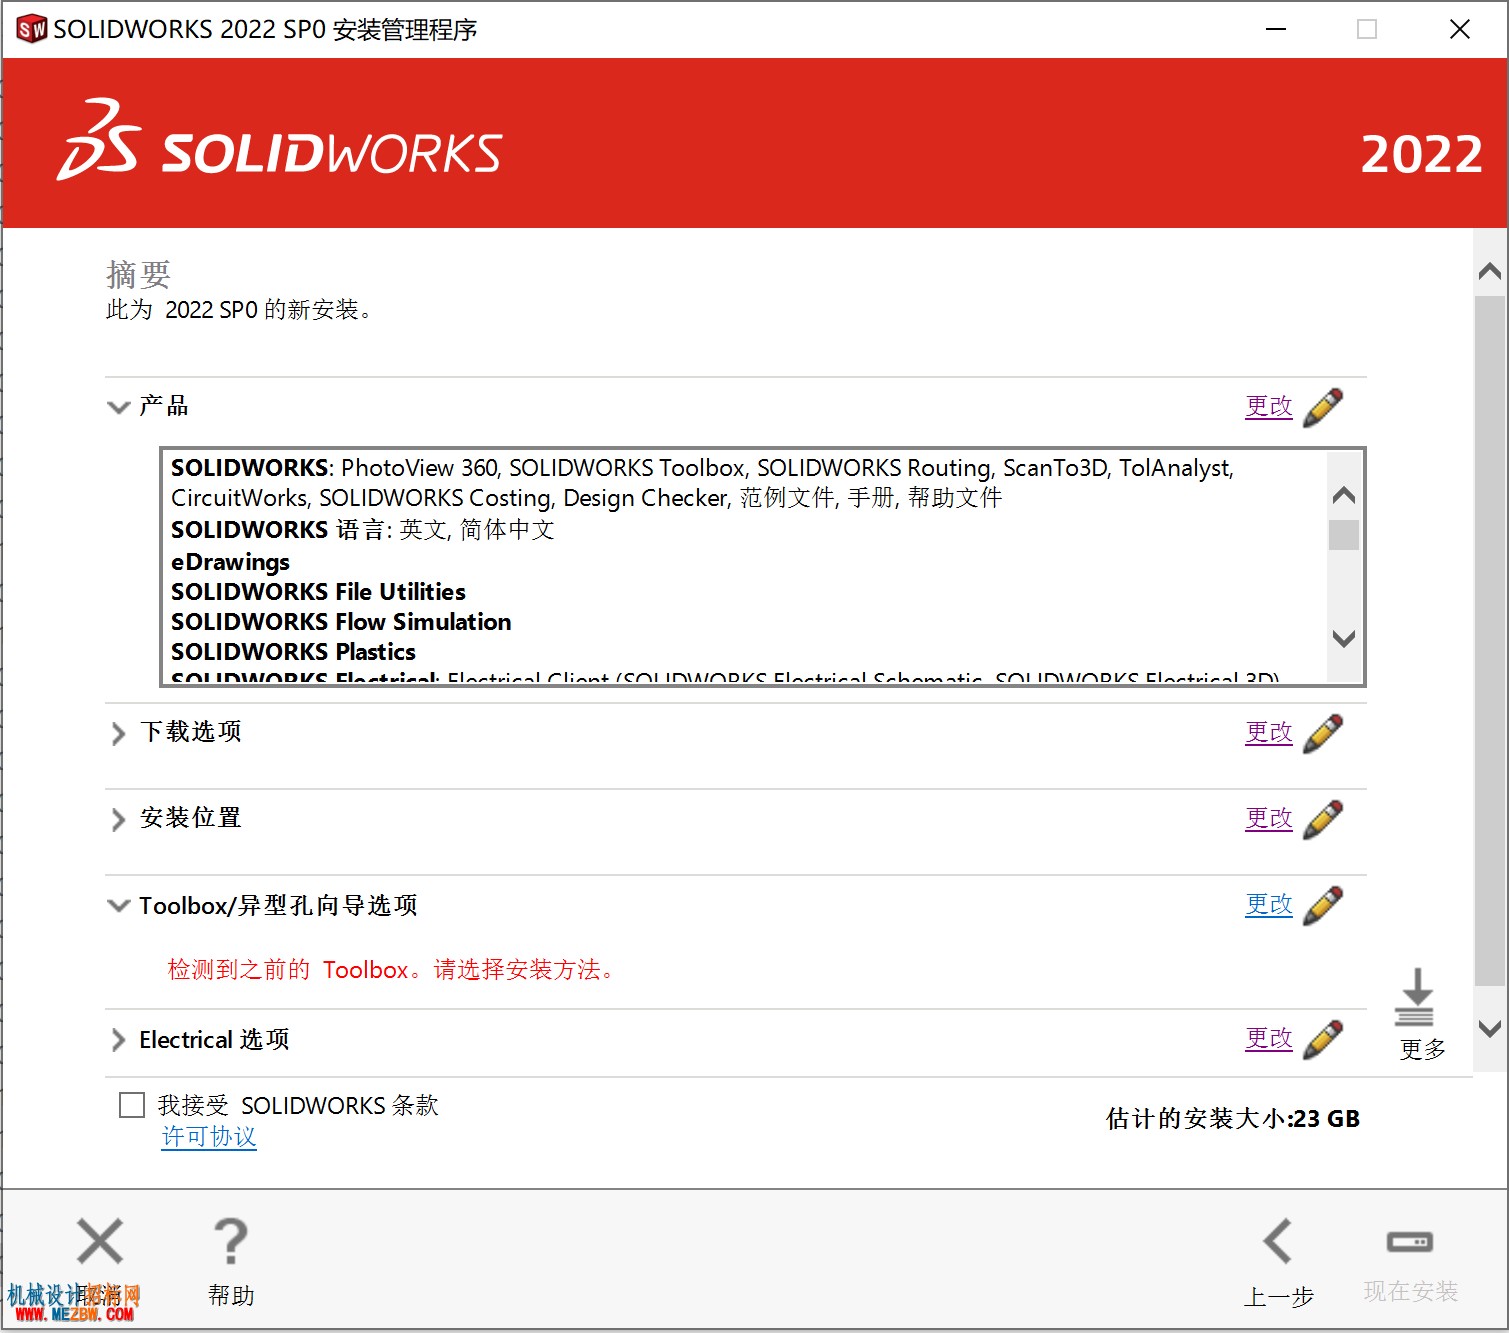Click 现在安装 install icon
The image size is (1509, 1333).
(1410, 1242)
